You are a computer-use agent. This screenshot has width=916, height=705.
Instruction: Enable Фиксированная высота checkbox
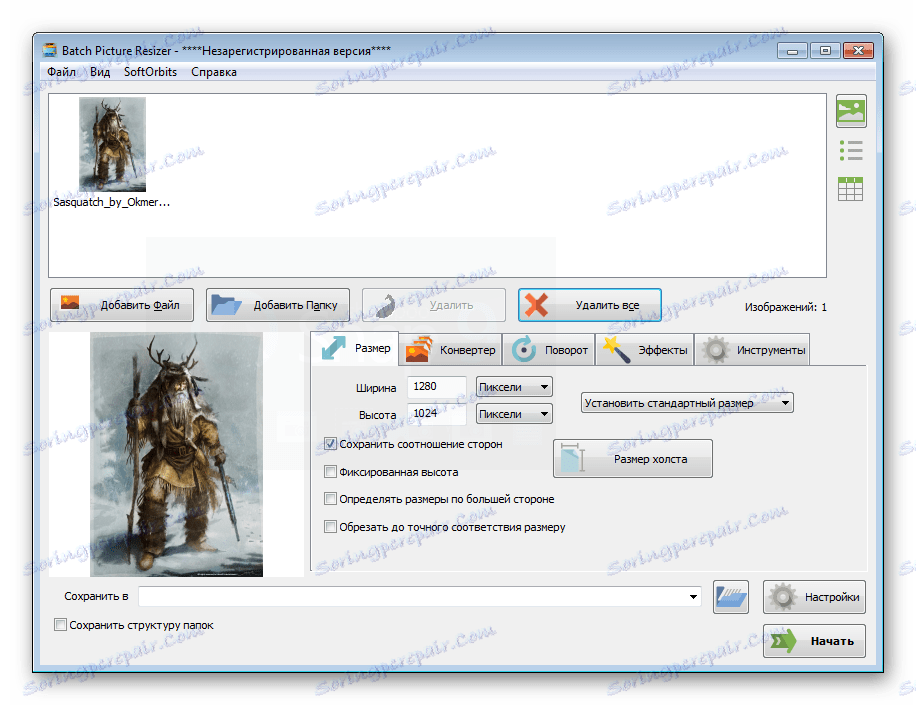click(x=331, y=471)
